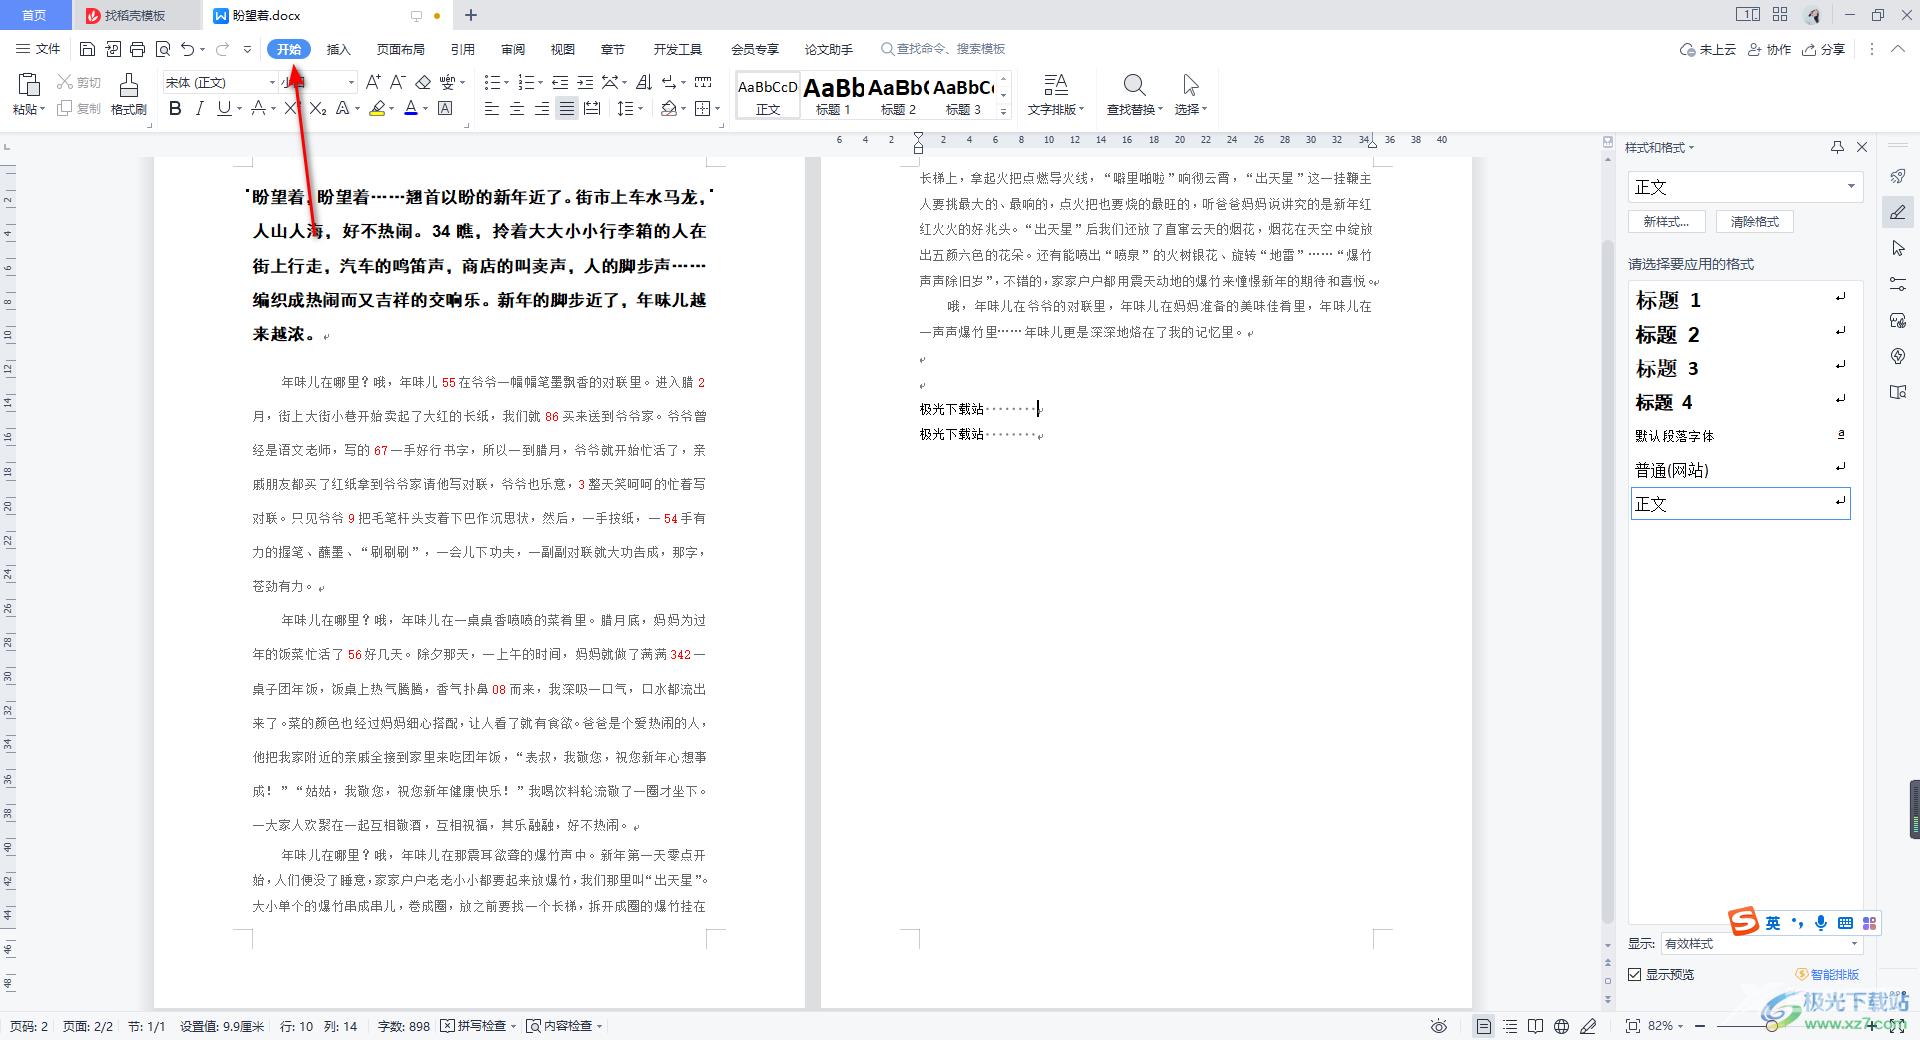Open the View (视图) tab

[563, 49]
